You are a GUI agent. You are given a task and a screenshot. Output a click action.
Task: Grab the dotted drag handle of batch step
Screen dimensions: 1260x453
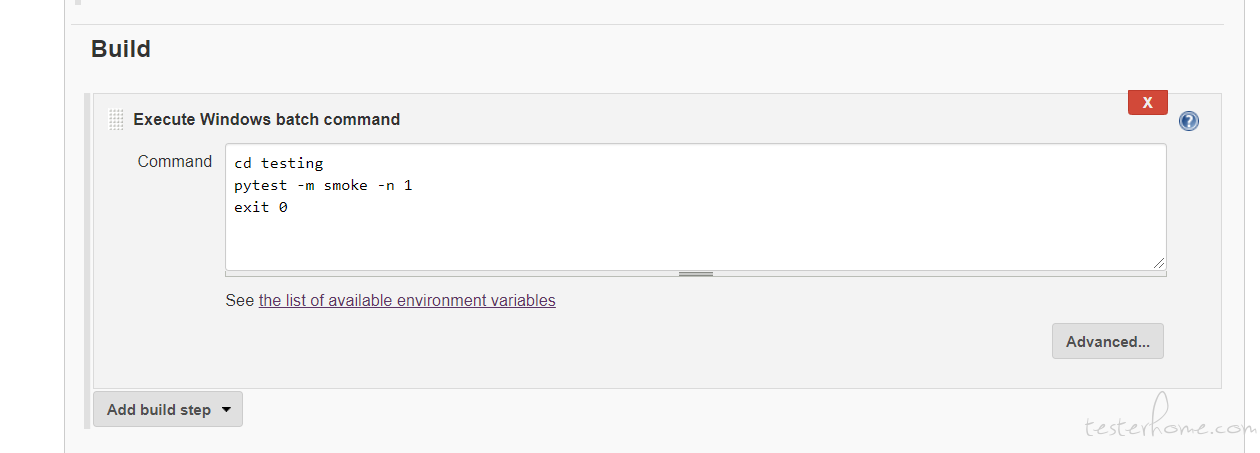click(116, 120)
